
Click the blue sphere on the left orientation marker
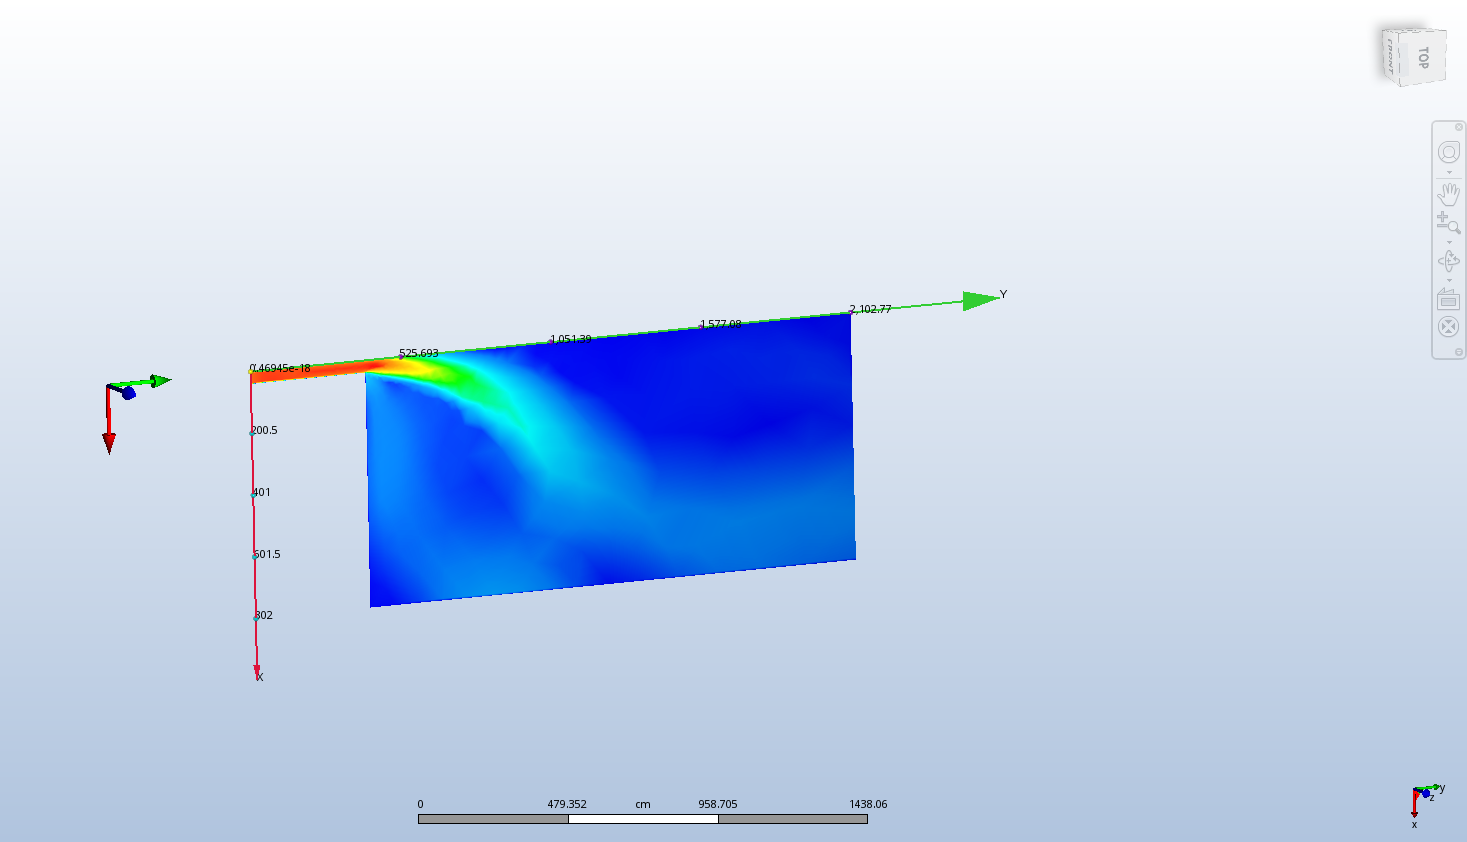127,395
